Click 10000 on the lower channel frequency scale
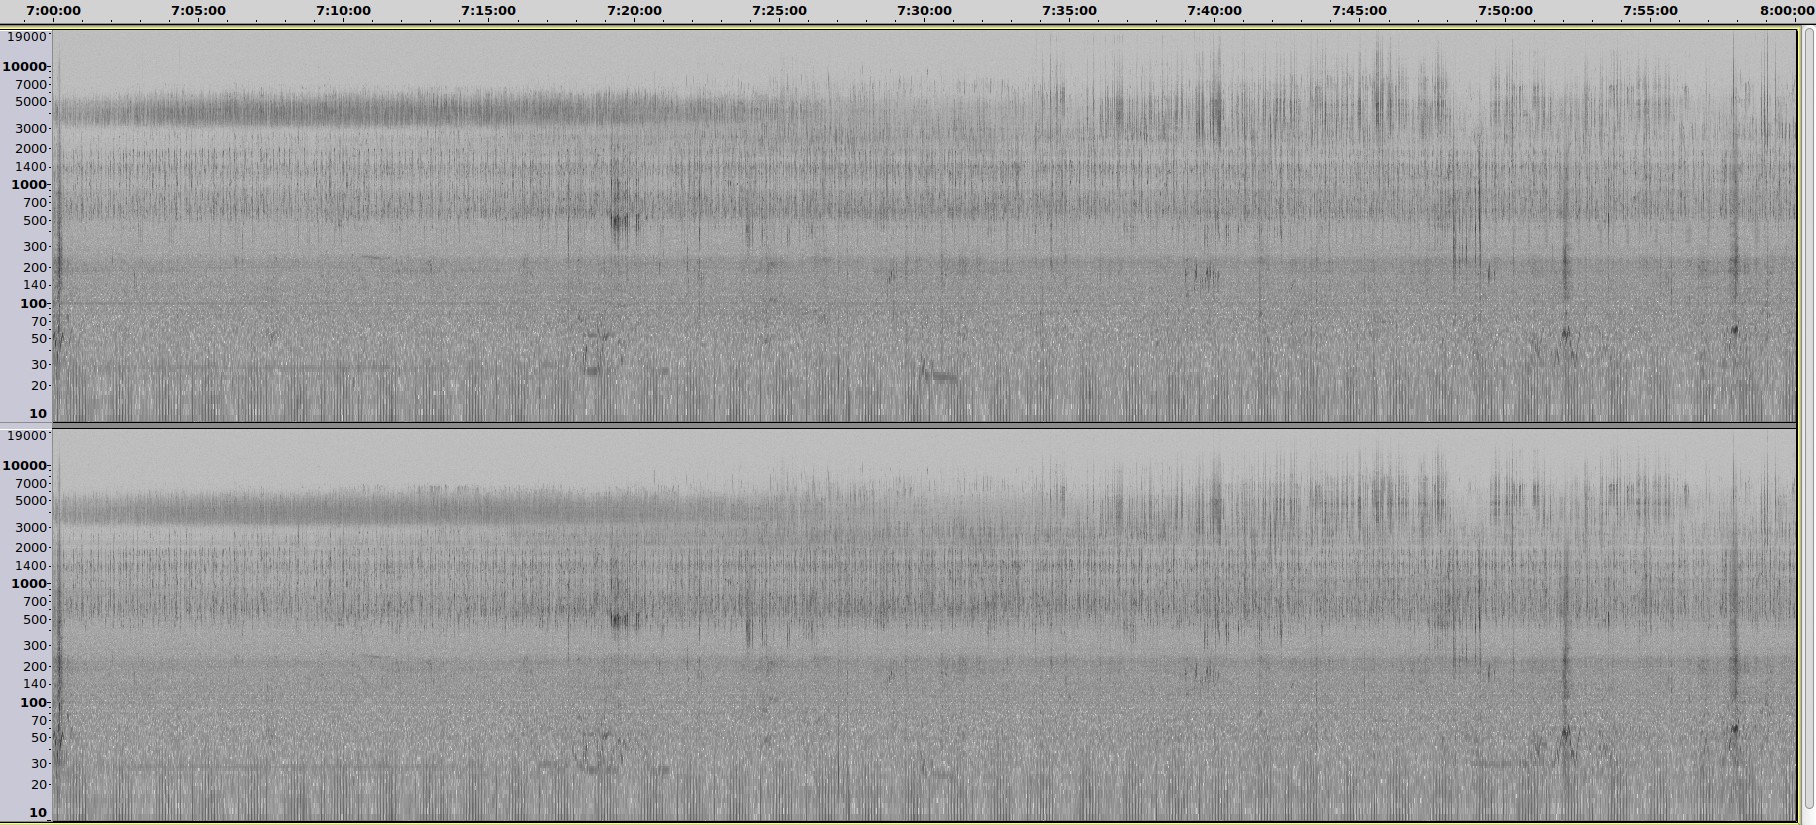This screenshot has width=1816, height=825. click(x=25, y=466)
